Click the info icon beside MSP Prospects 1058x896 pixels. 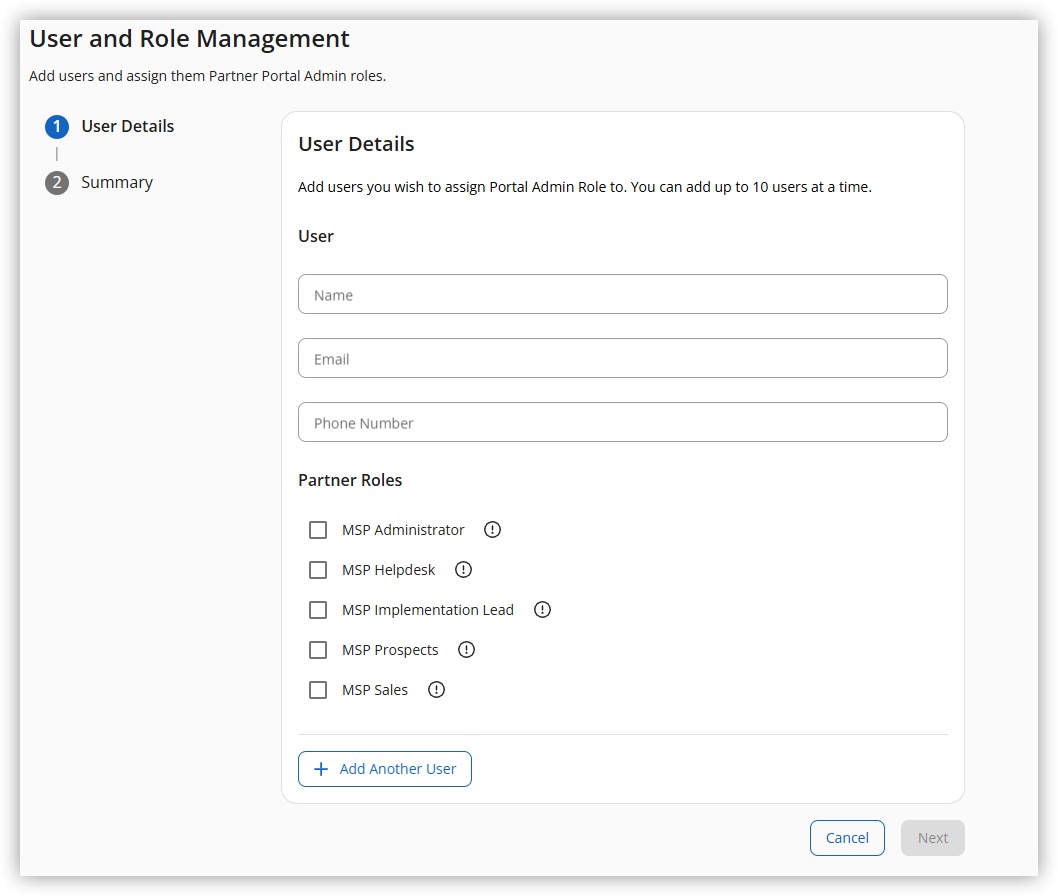click(465, 649)
